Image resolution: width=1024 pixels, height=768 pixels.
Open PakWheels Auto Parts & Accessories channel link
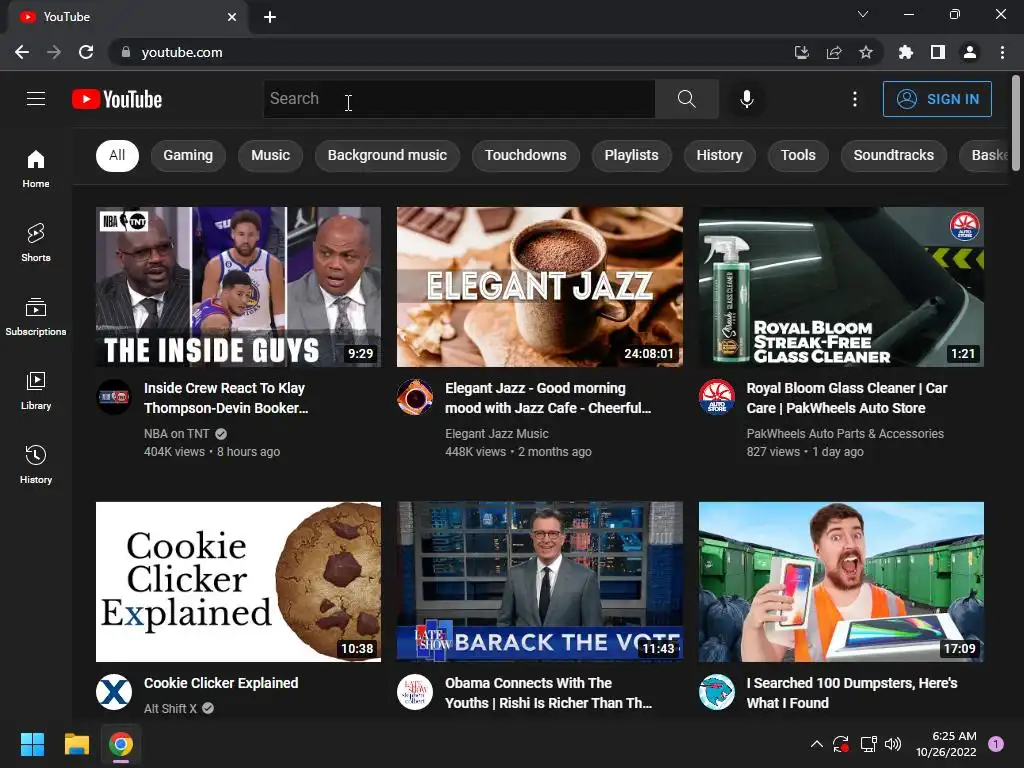(x=845, y=434)
